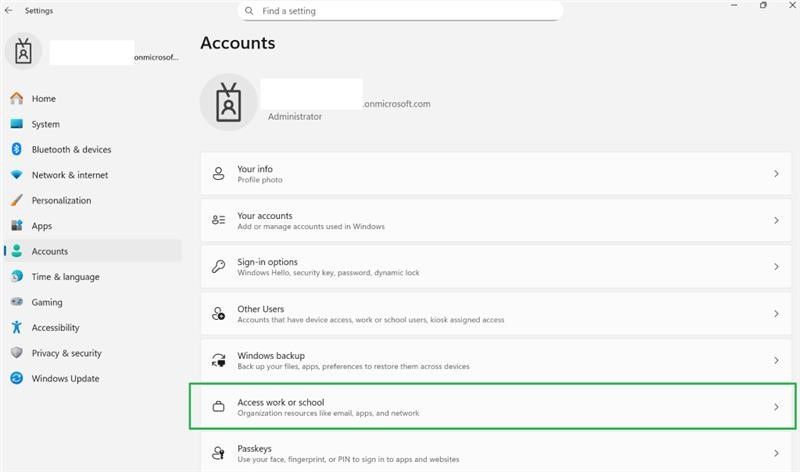The height and width of the screenshot is (472, 800).
Task: Click 'Add or manage accounts used in Windows'
Action: click(311, 226)
